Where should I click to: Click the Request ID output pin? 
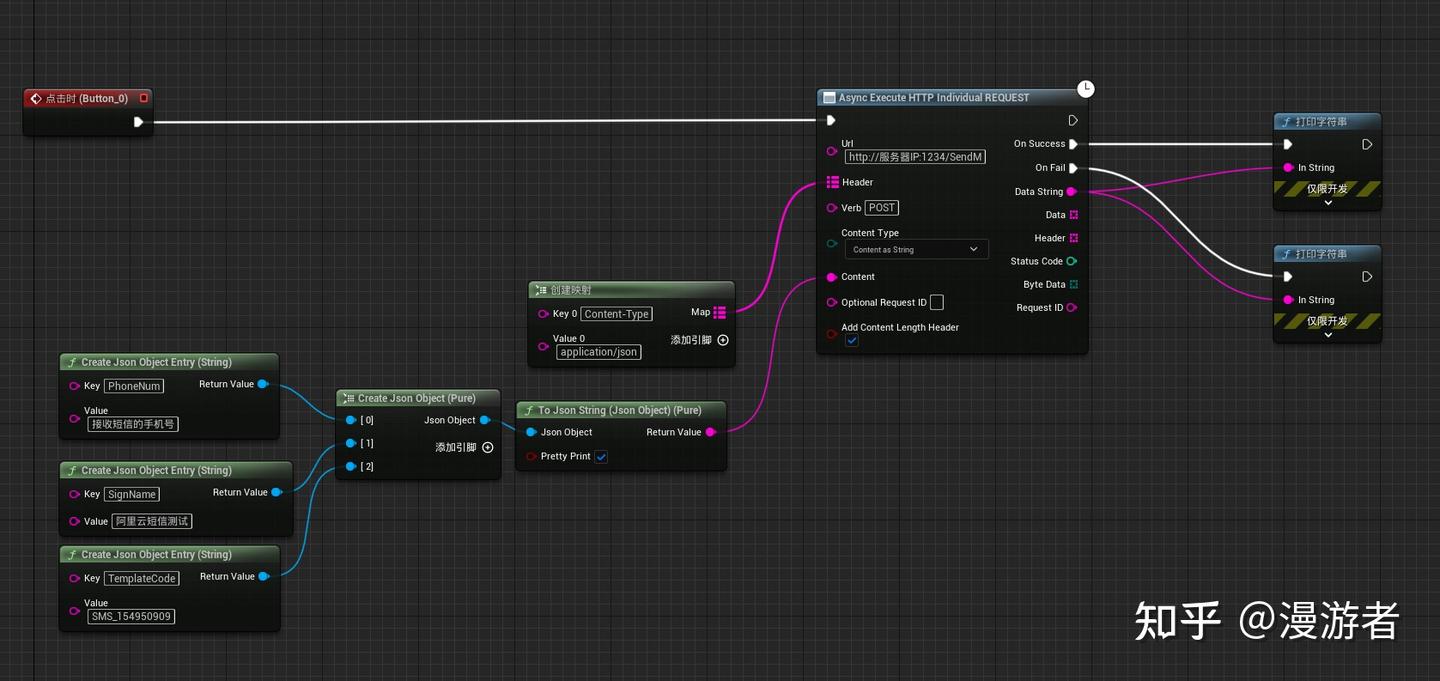[x=1072, y=308]
